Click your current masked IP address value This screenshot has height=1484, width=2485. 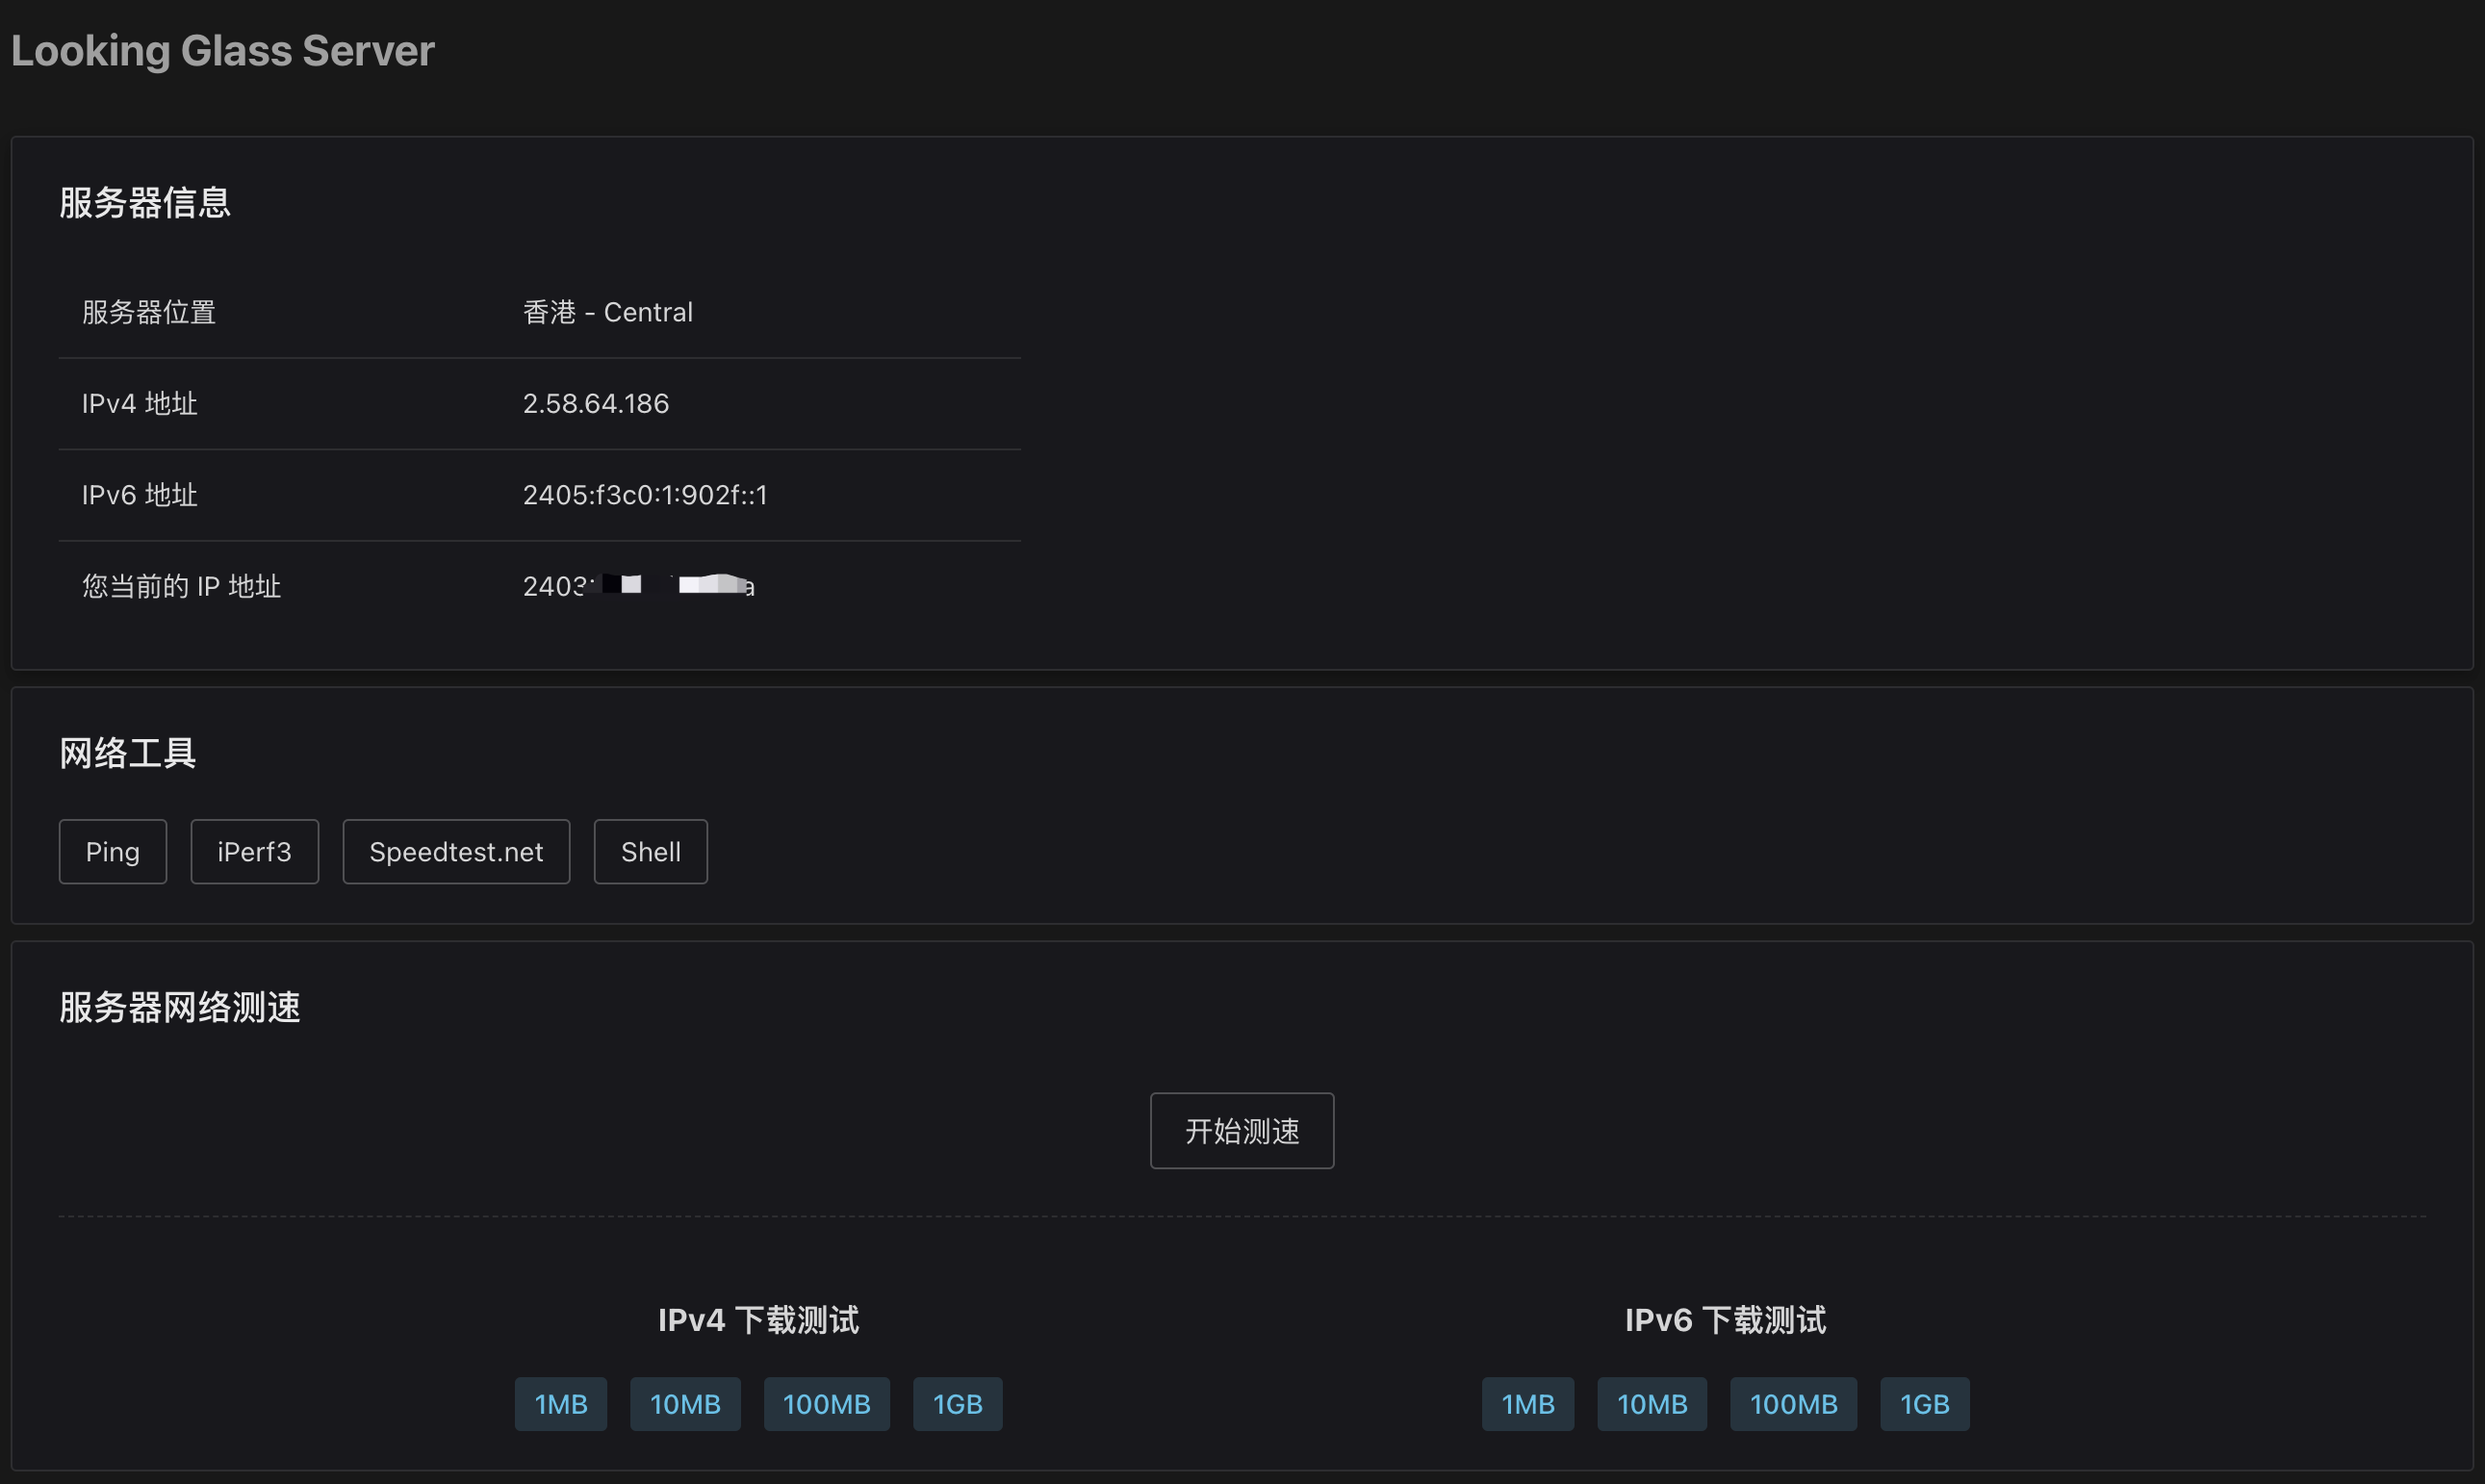pyautogui.click(x=637, y=585)
